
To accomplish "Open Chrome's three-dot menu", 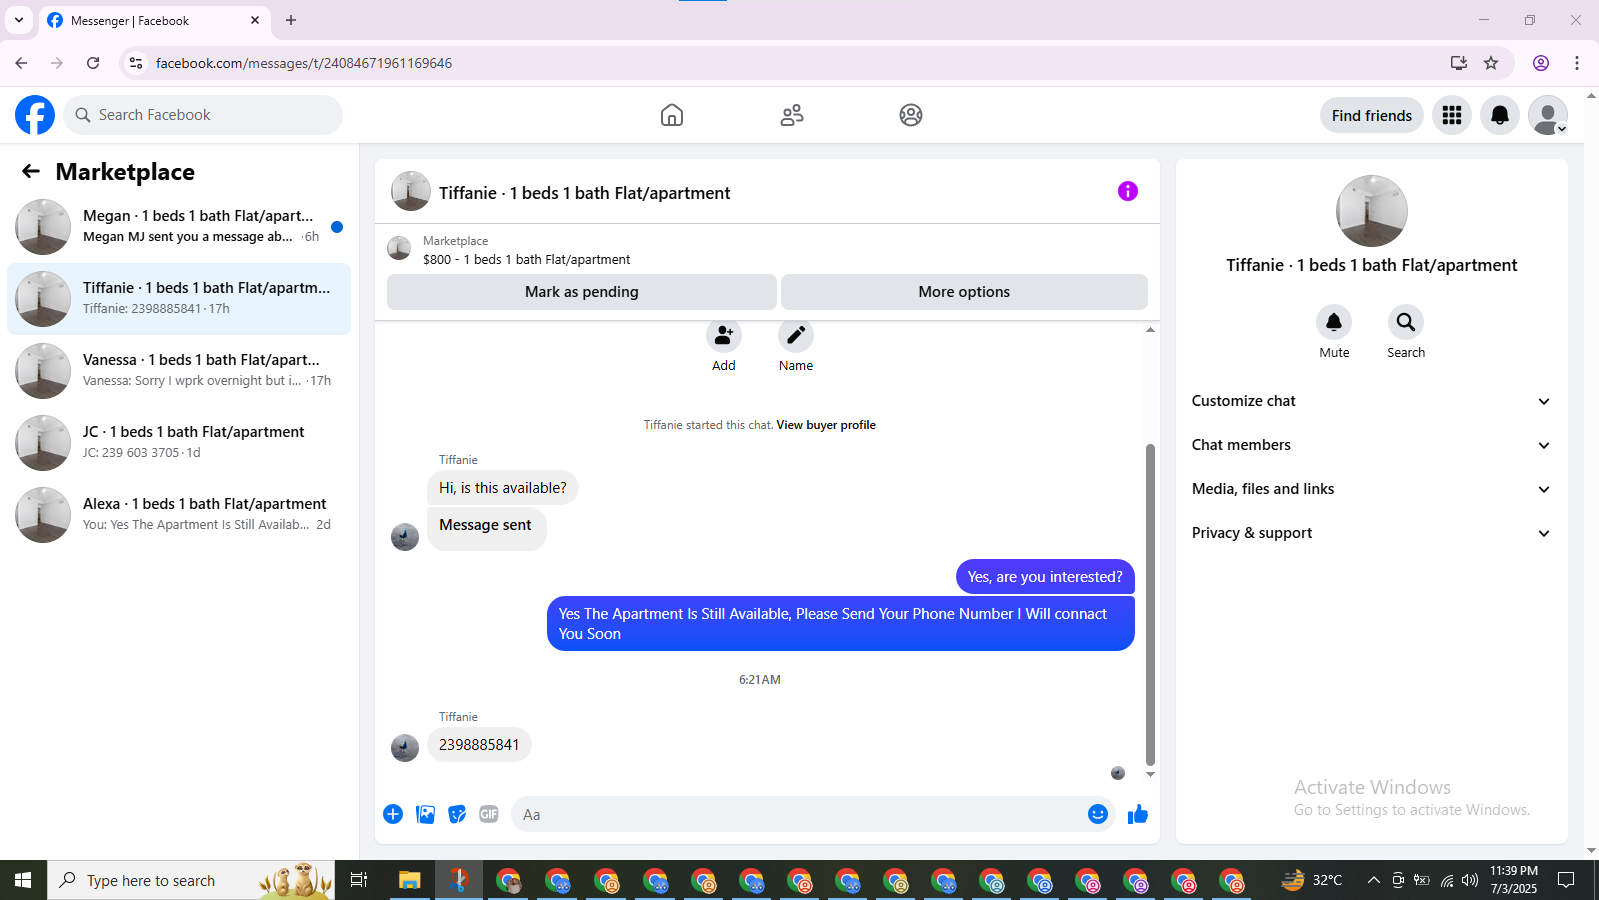I will 1577,63.
